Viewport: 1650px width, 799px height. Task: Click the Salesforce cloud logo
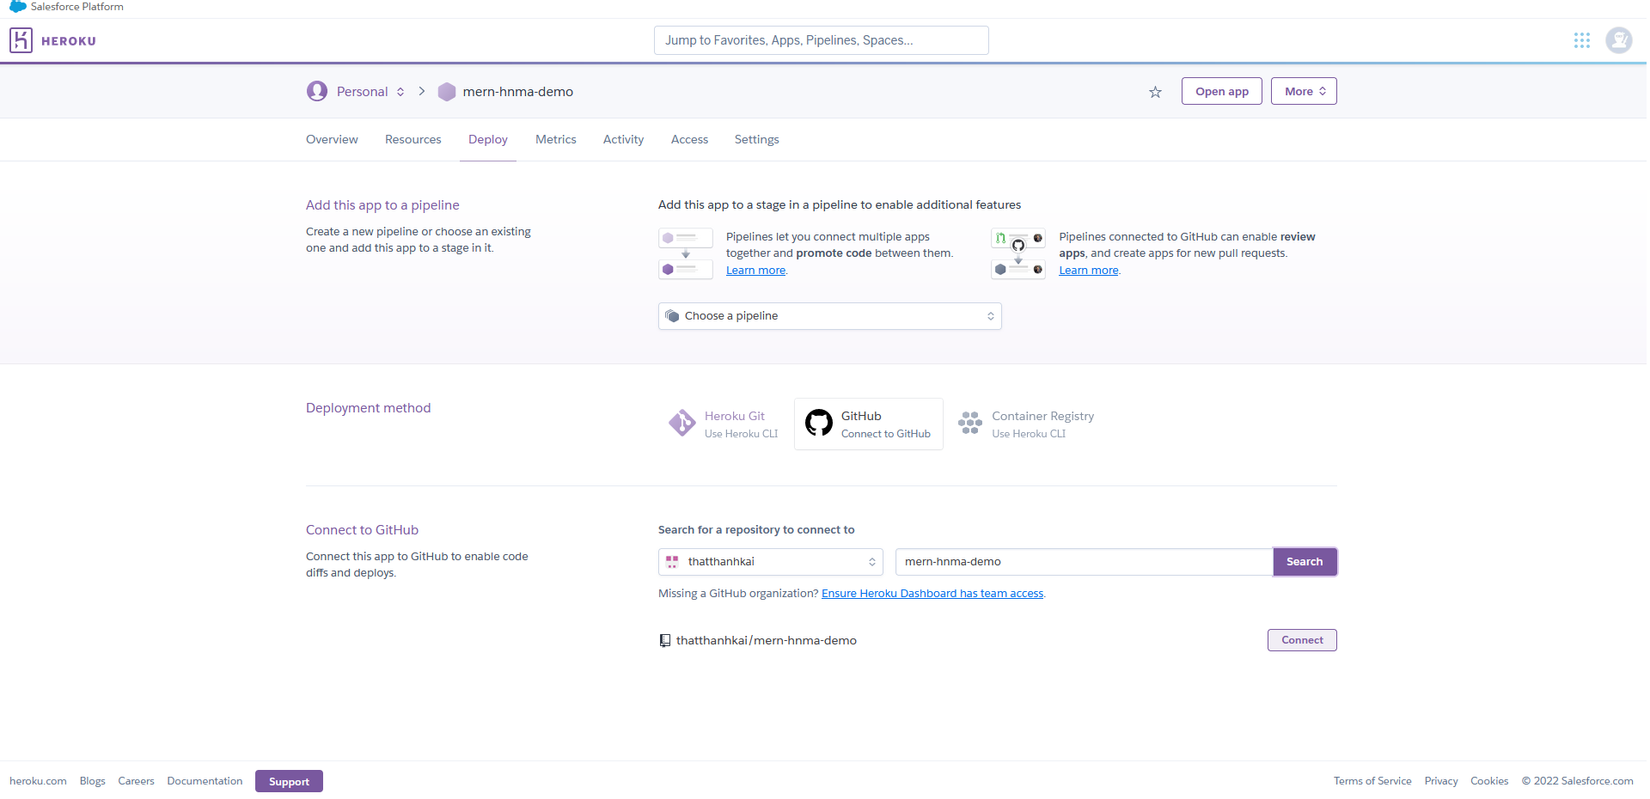click(x=17, y=7)
